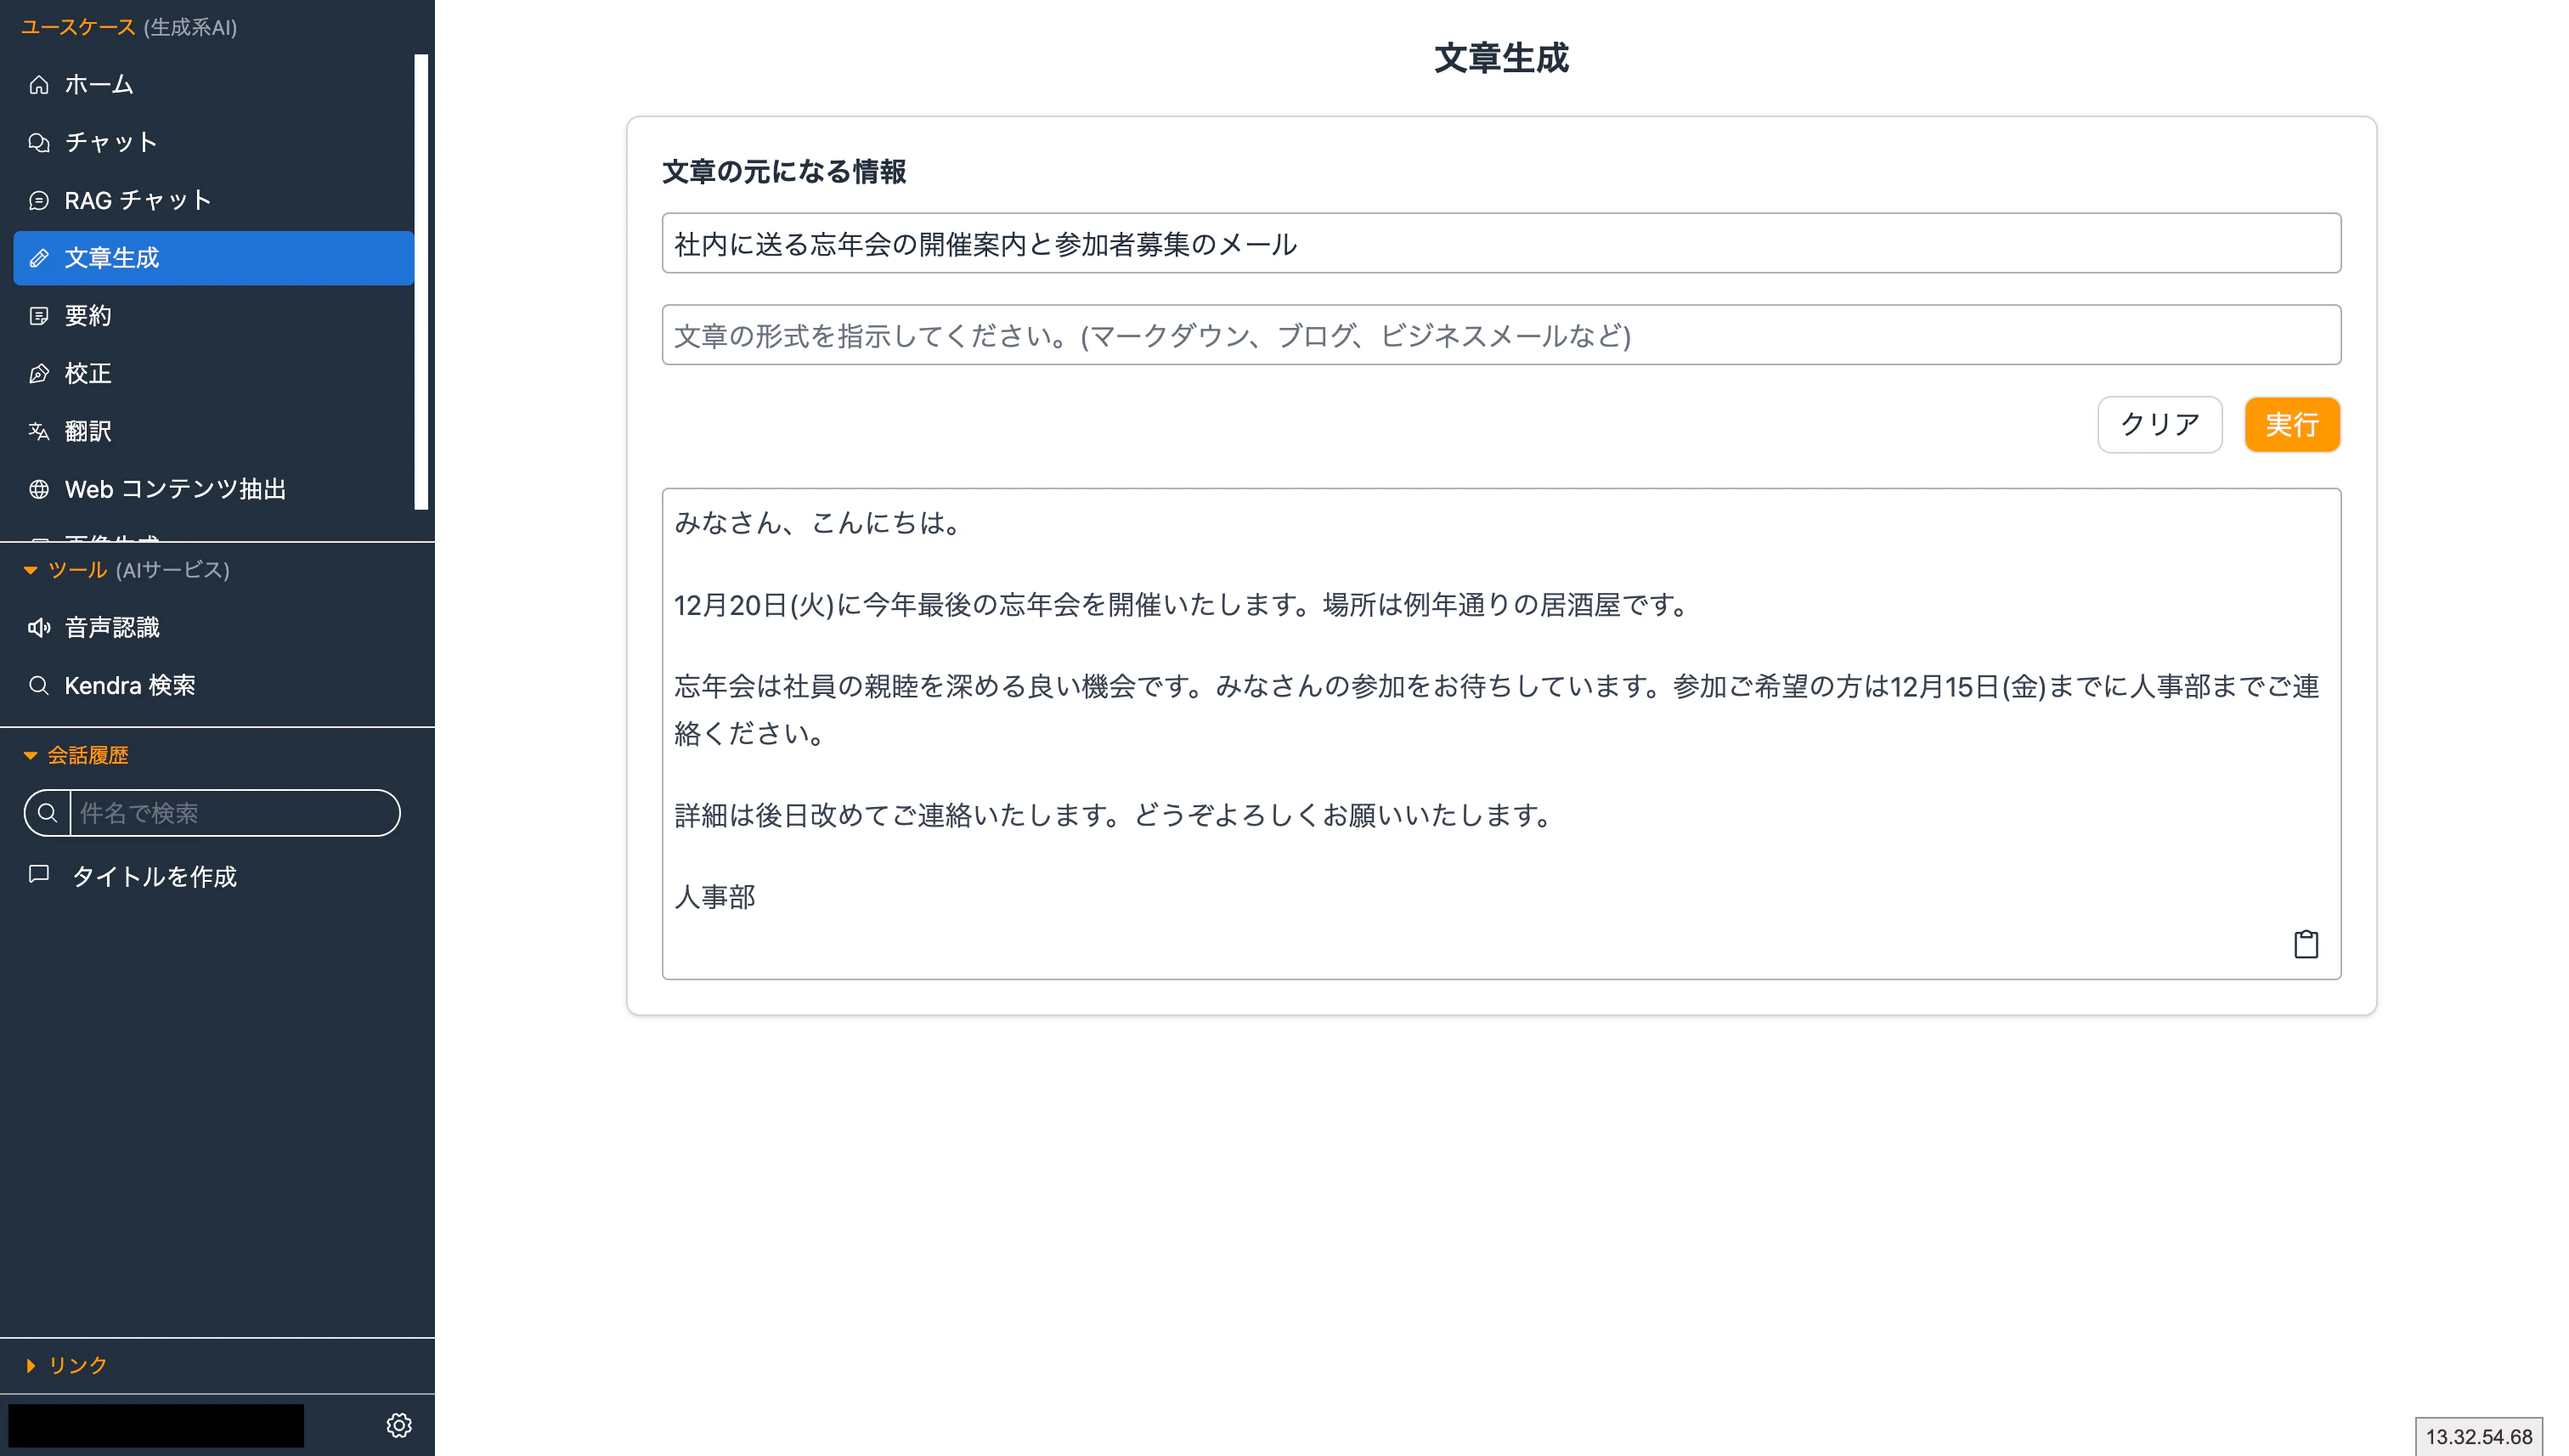This screenshot has width=2569, height=1456.
Task: Open the ホーム menu item
Action: point(213,85)
